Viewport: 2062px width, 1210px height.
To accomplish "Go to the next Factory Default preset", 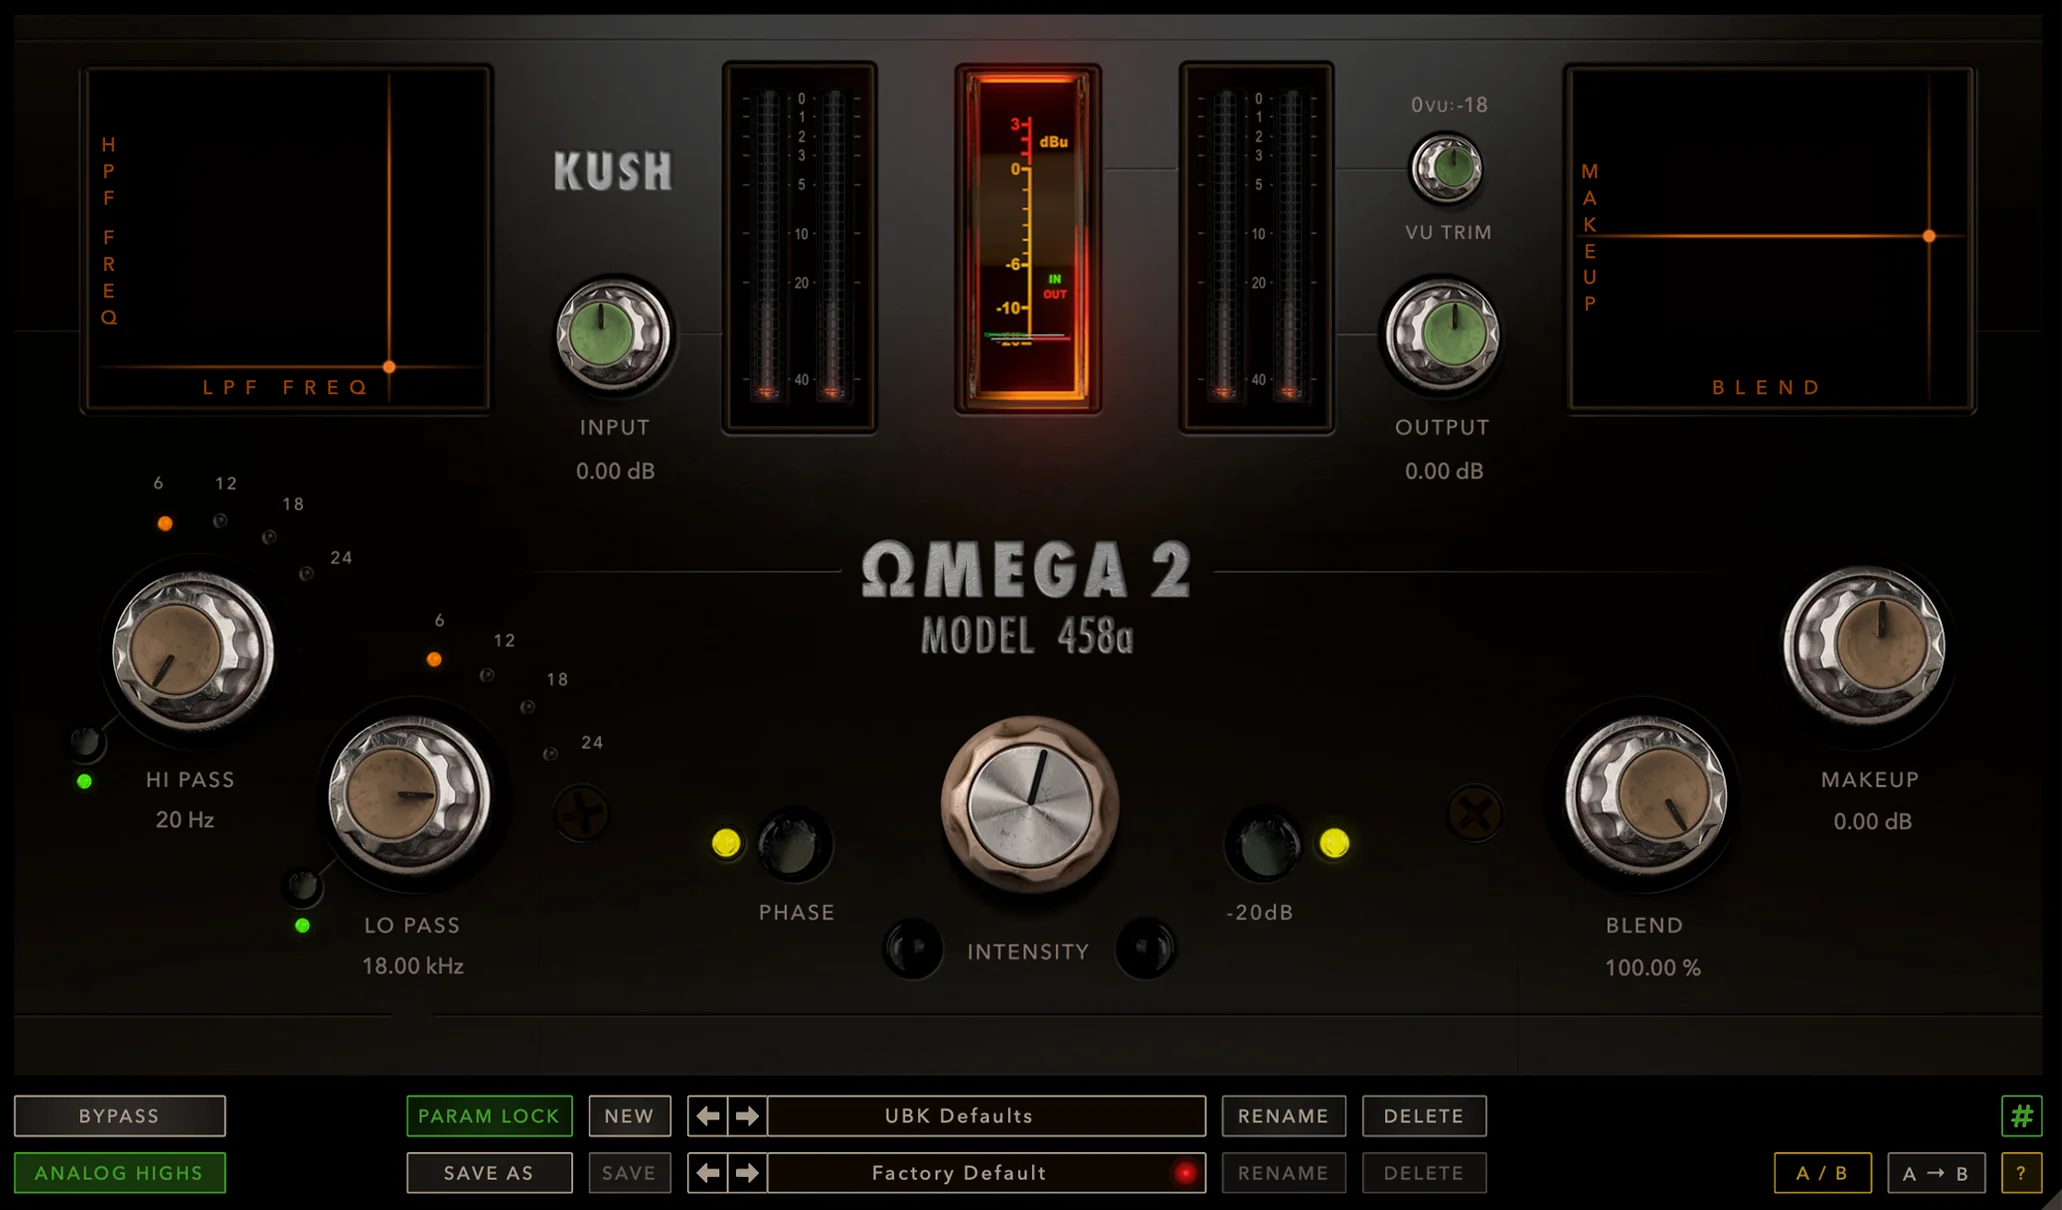I will coord(747,1173).
